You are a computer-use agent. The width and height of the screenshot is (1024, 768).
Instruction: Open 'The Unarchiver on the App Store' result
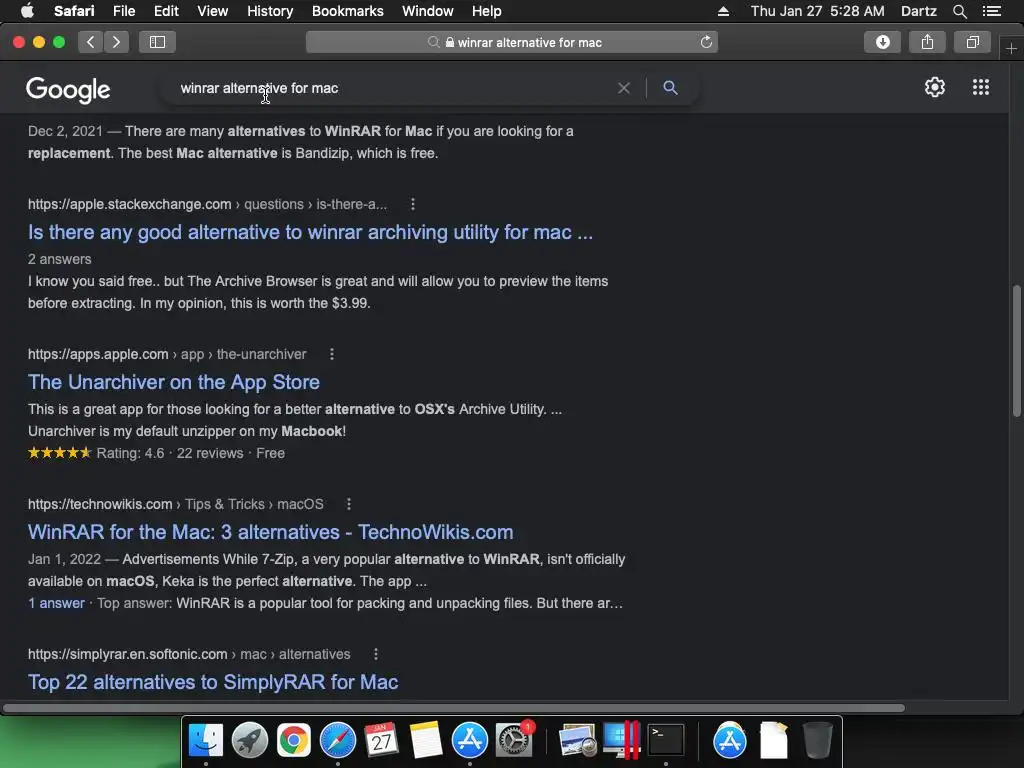click(174, 382)
